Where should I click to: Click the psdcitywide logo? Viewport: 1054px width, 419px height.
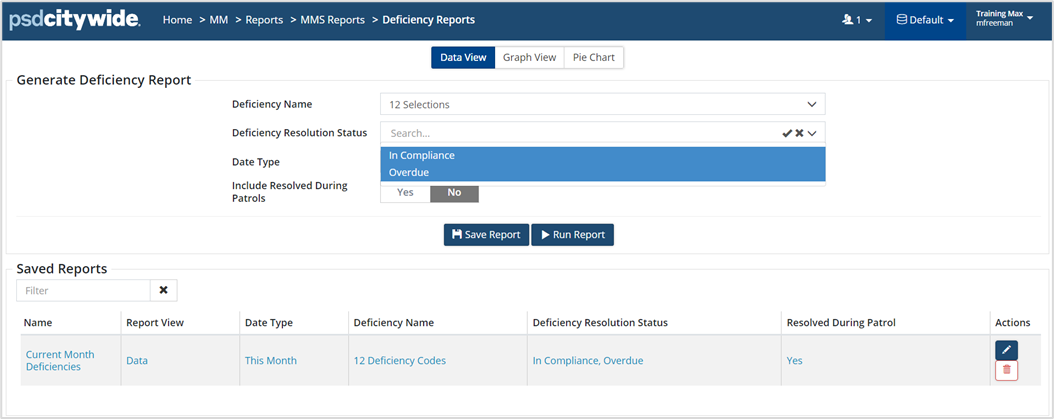pyautogui.click(x=74, y=20)
